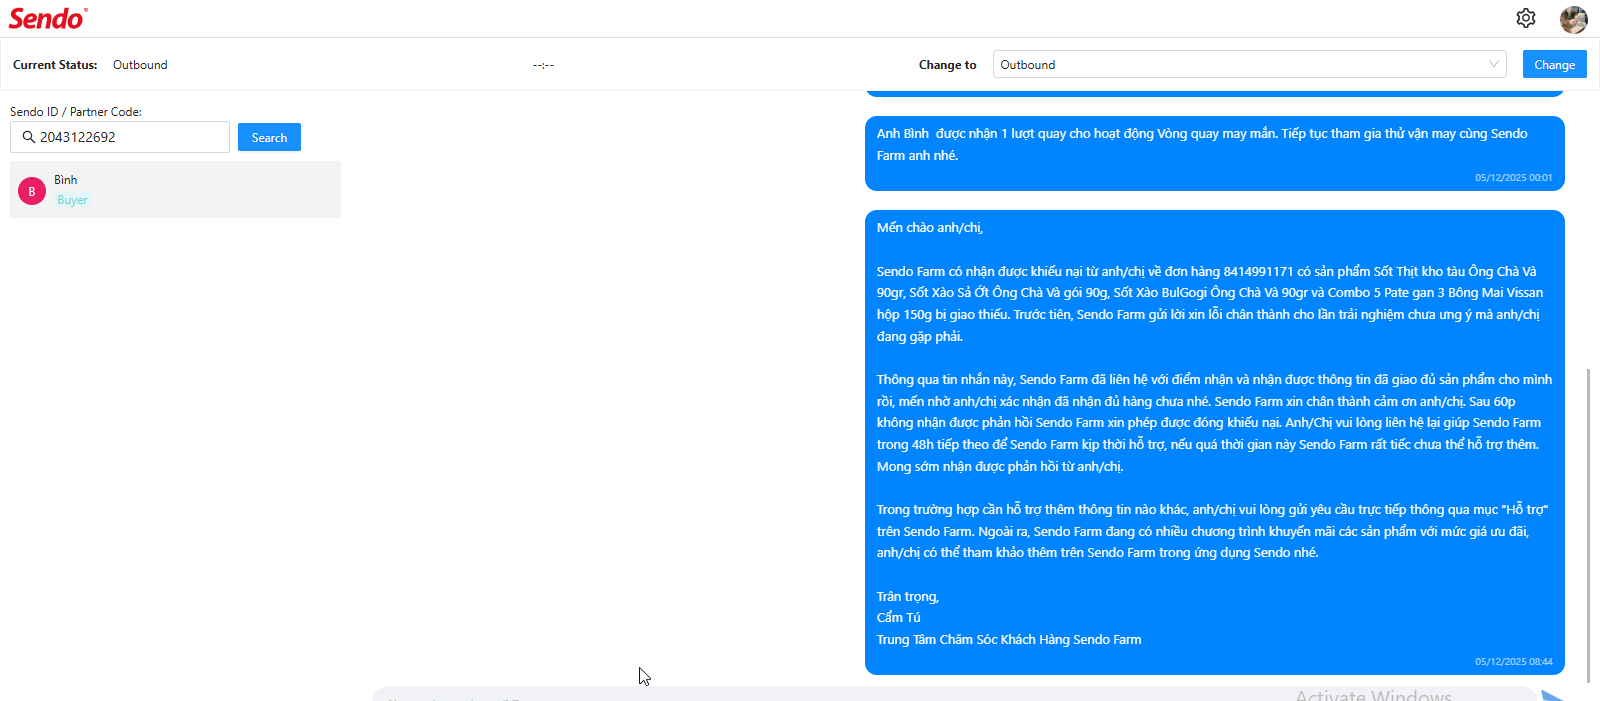Click Trung Tâm Chăm Sóc Khách Hàng line
The width and height of the screenshot is (1600, 701).
point(1008,640)
